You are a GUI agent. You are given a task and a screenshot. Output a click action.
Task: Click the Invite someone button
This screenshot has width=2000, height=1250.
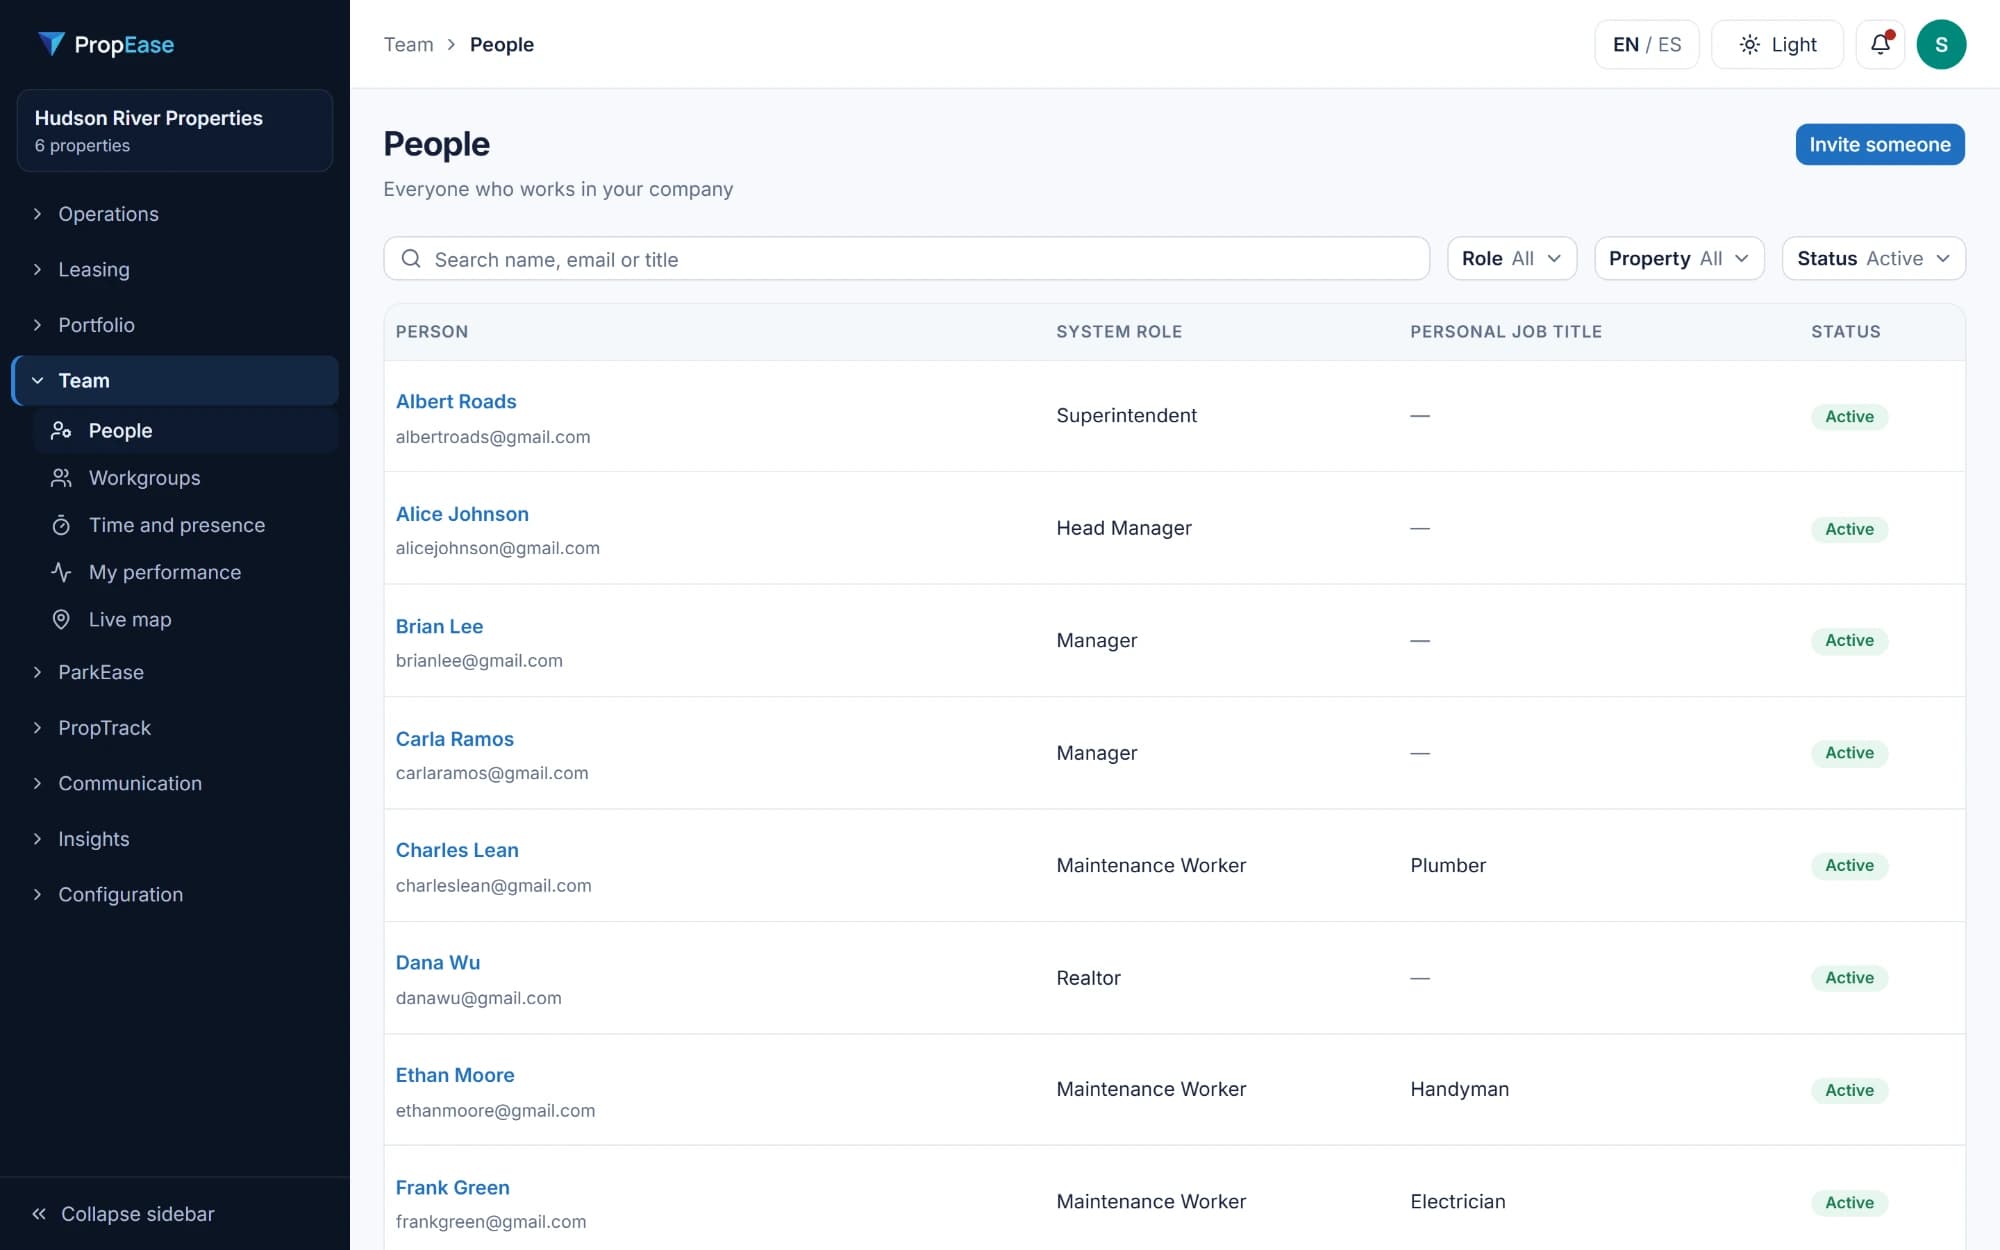pyautogui.click(x=1880, y=144)
